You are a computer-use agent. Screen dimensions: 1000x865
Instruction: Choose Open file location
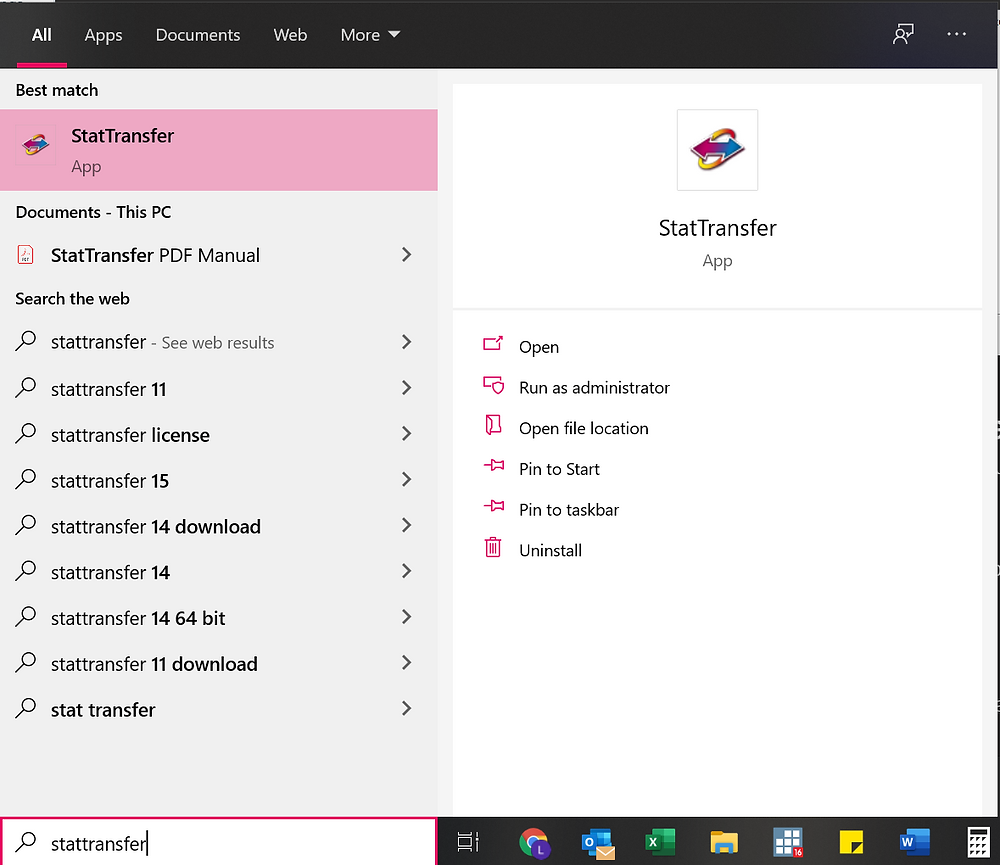click(584, 428)
